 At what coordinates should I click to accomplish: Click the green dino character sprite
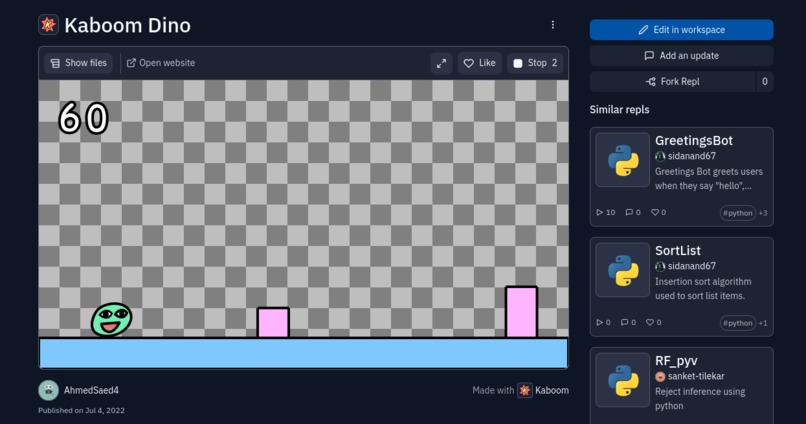(x=112, y=319)
